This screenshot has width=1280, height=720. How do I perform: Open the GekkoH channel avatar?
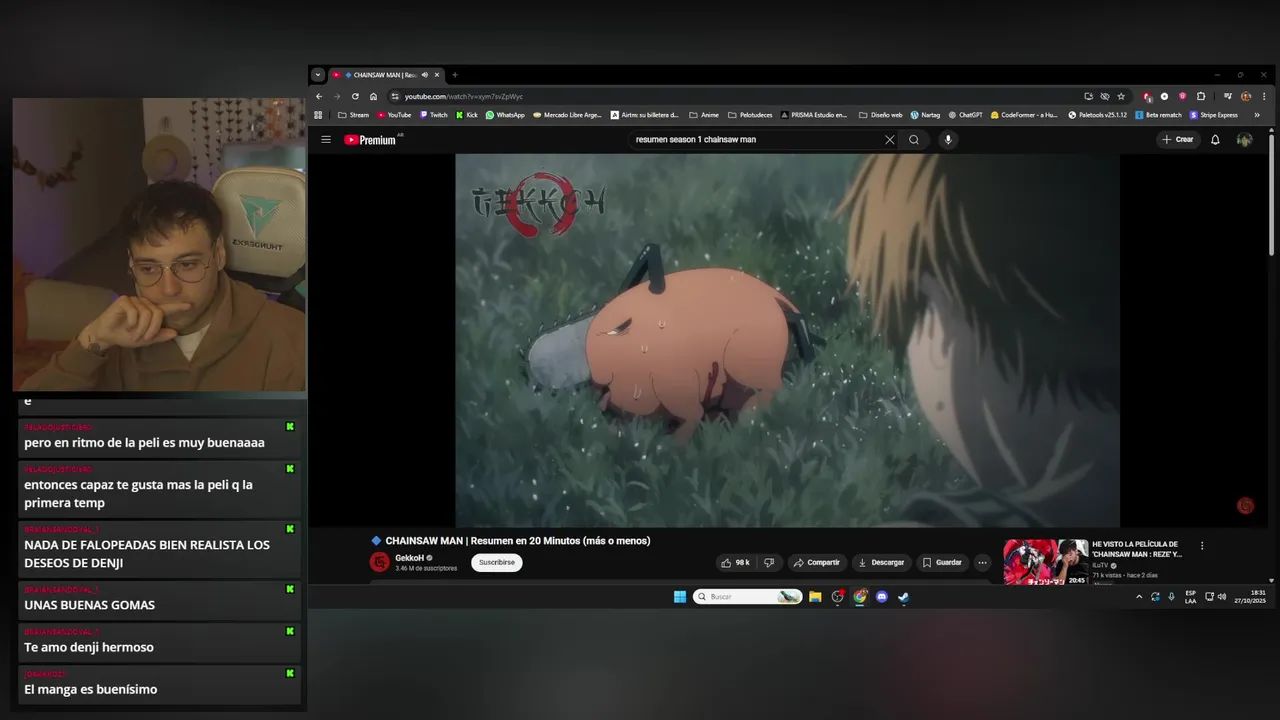click(379, 563)
